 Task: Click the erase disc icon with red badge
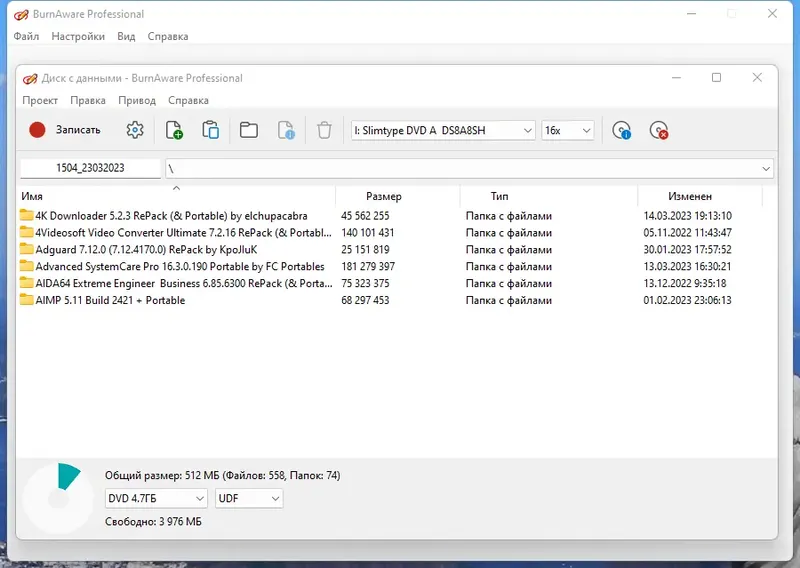coord(659,130)
